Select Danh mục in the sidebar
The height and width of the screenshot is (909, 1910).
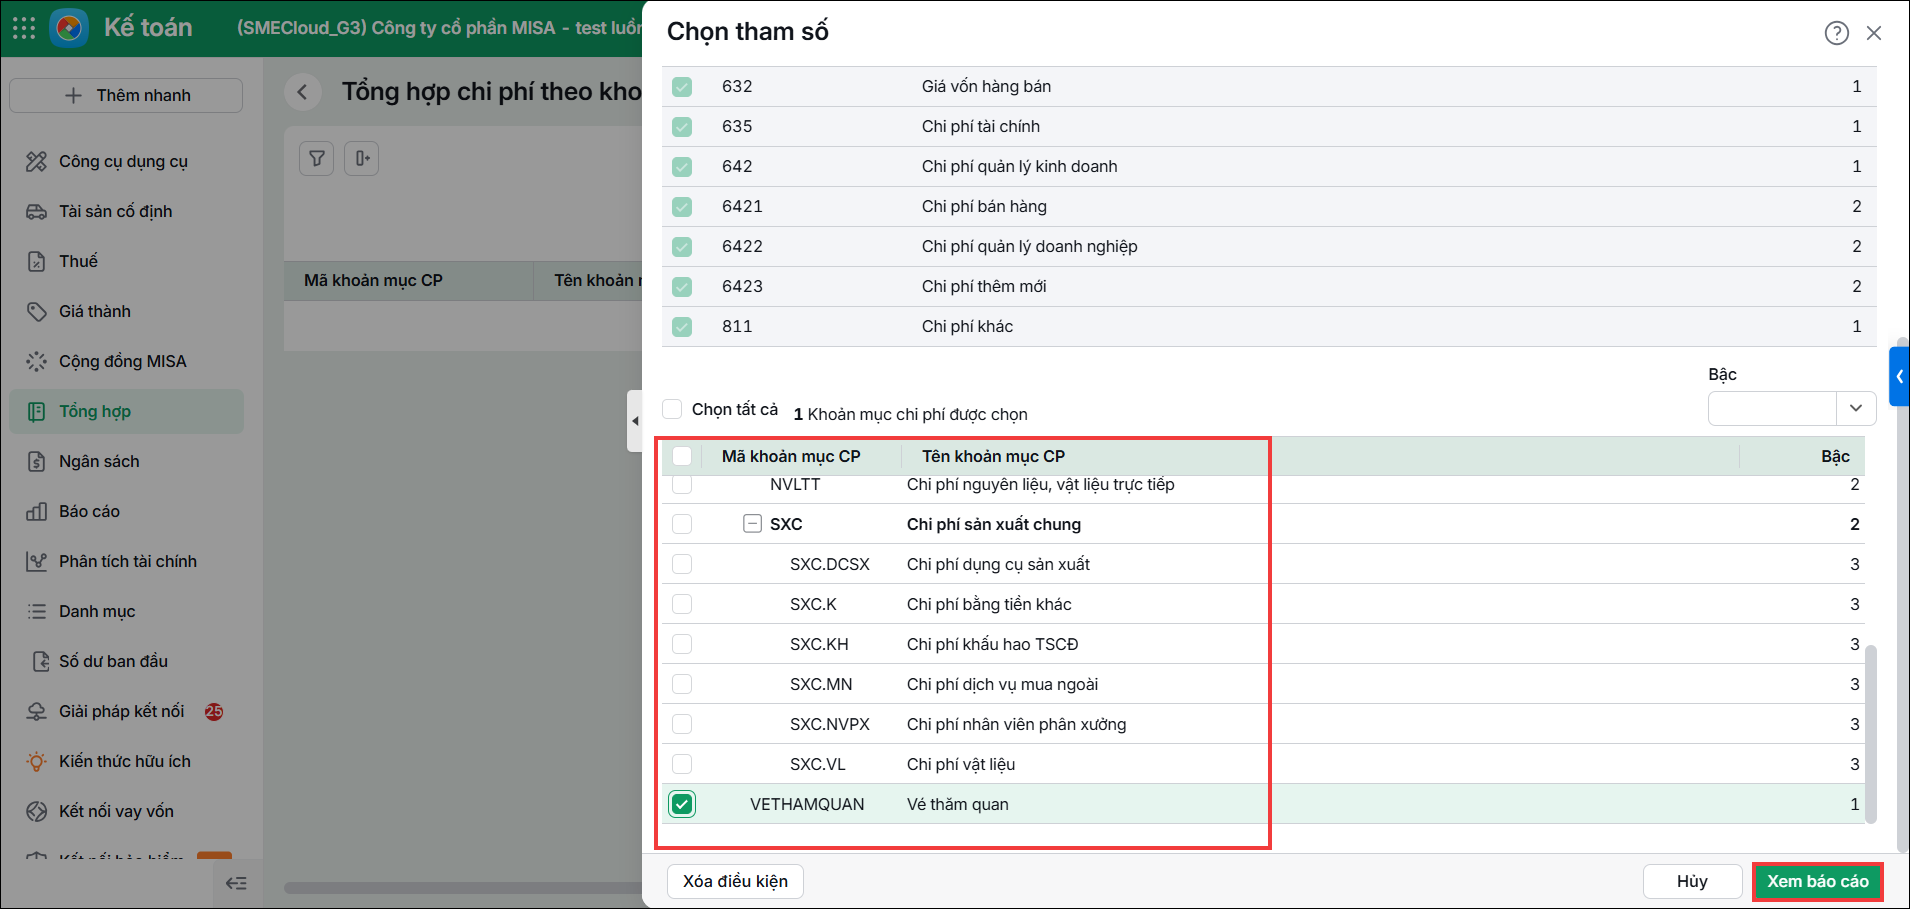(97, 611)
